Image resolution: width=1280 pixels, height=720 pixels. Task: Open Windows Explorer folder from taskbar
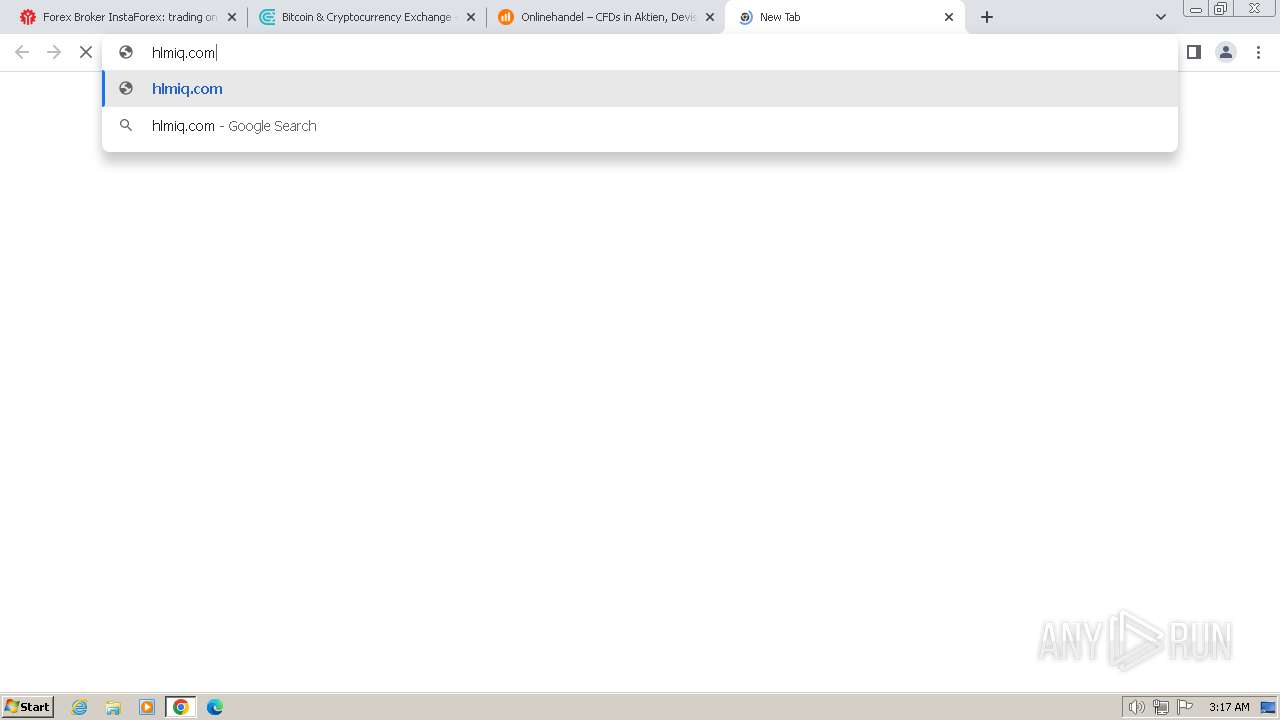coord(113,707)
